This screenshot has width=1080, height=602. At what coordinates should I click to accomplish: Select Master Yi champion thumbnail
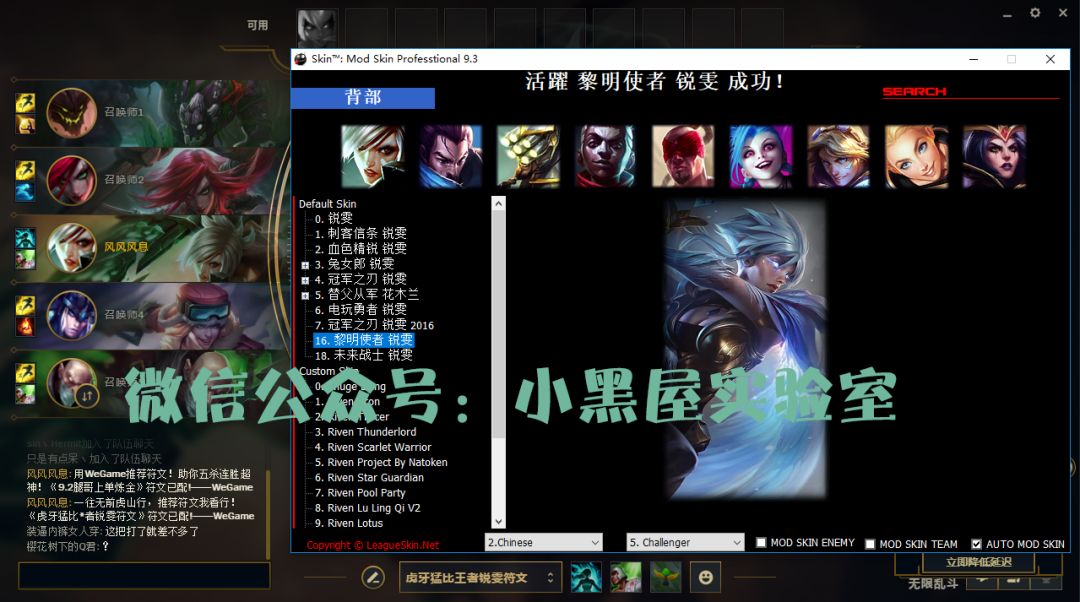pyautogui.click(x=528, y=156)
